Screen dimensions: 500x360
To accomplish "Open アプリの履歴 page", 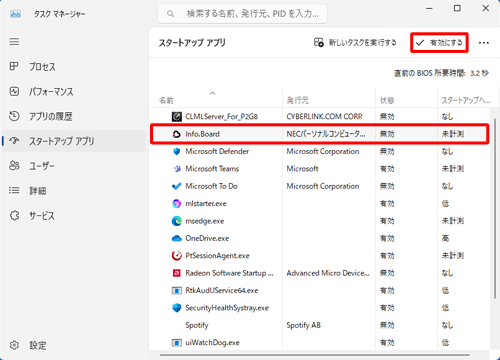I will 73,116.
